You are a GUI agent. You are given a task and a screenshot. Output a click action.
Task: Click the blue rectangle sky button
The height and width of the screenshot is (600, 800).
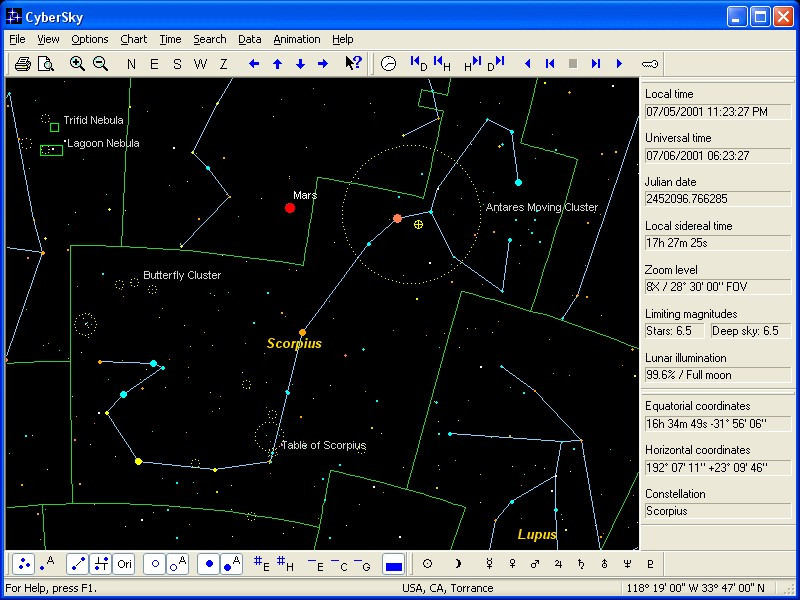click(393, 564)
